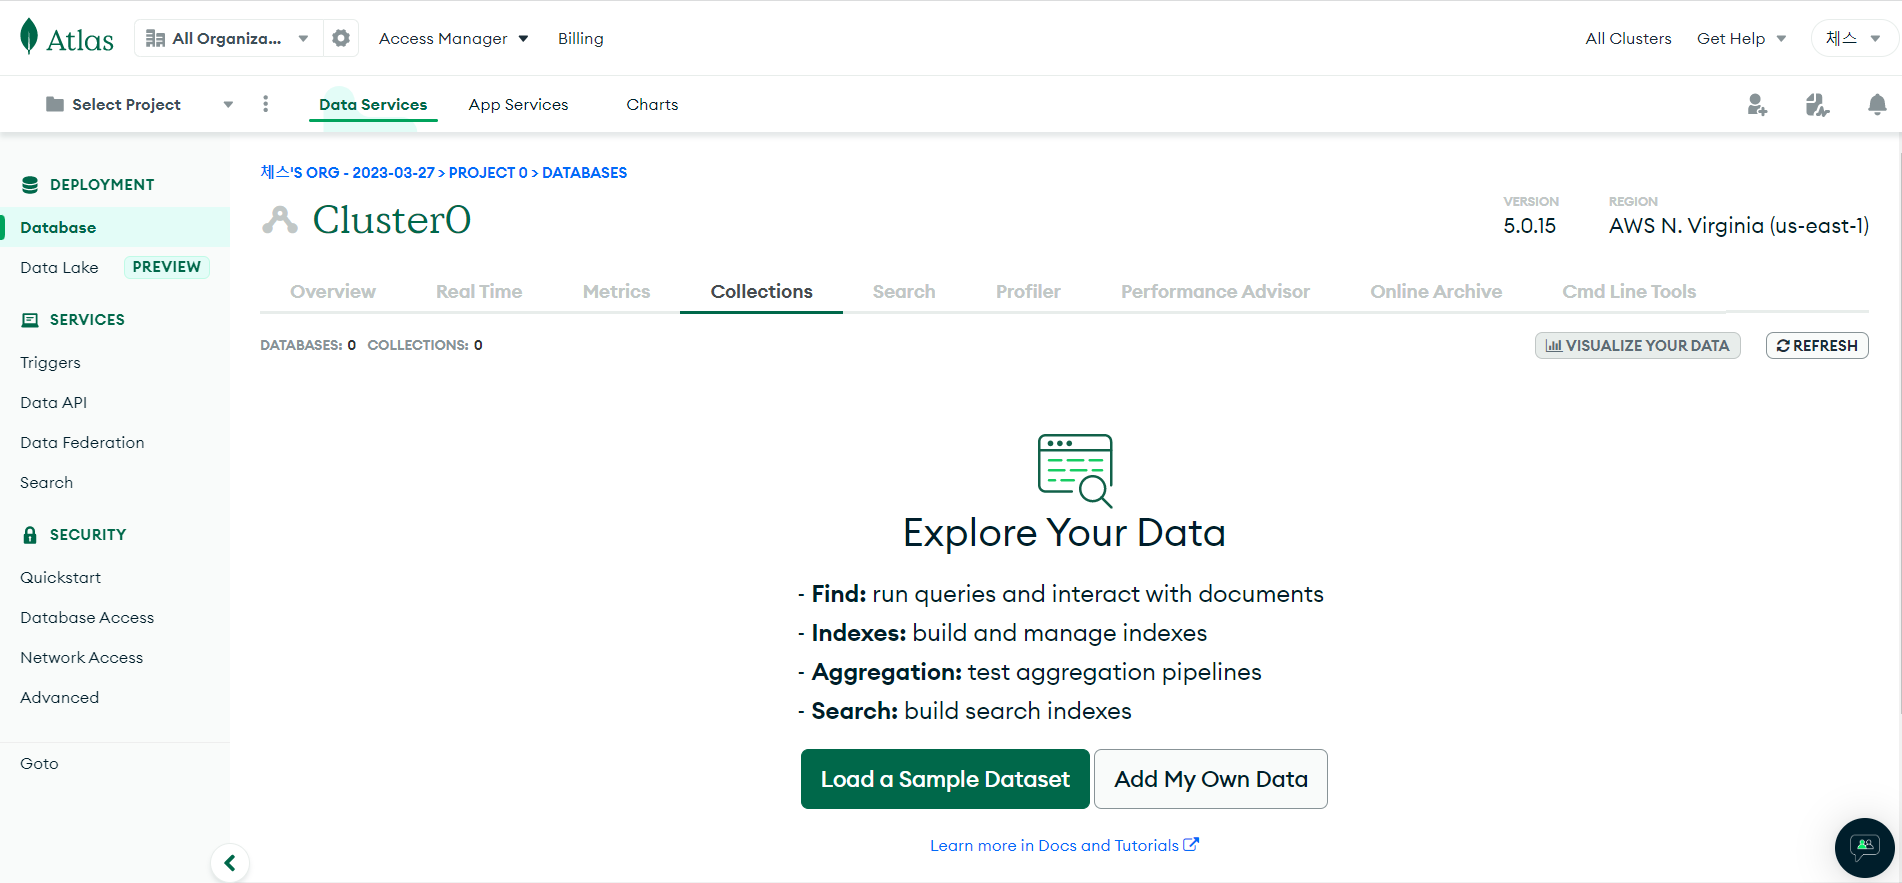The width and height of the screenshot is (1902, 883).
Task: Click the version value 5.0.15
Action: click(x=1529, y=226)
